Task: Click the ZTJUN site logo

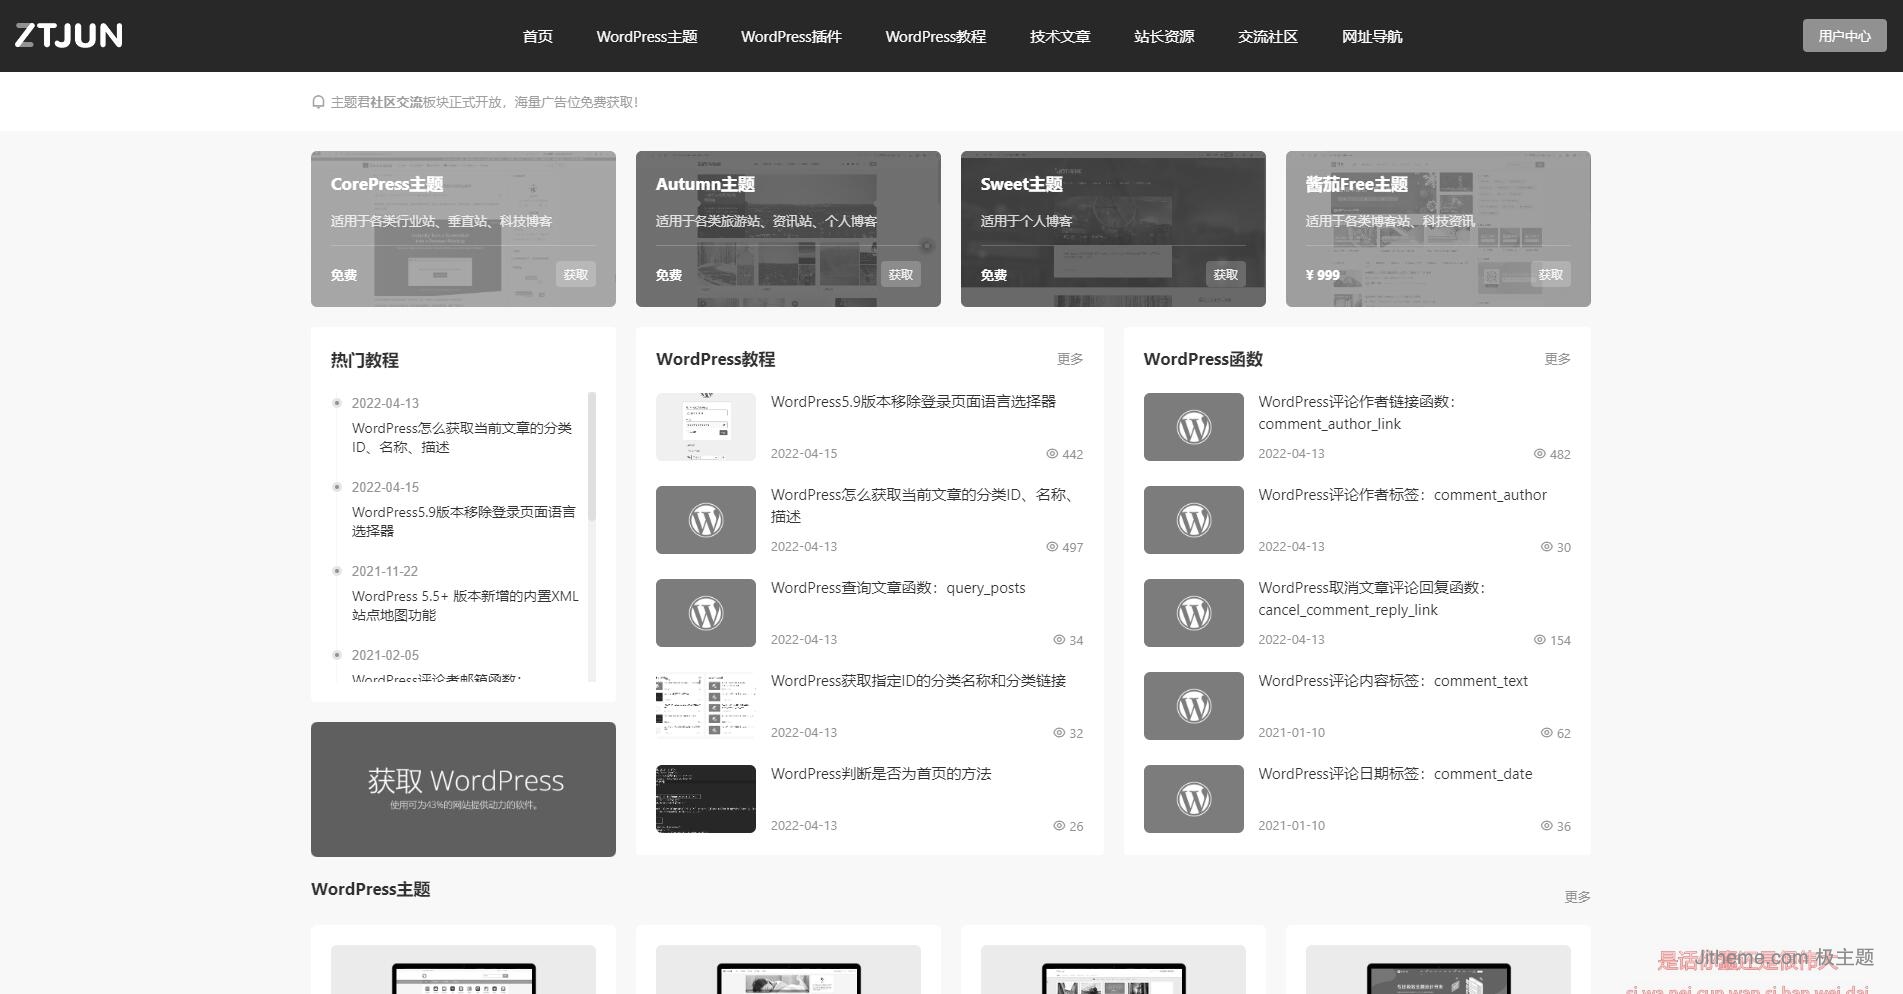Action: pyautogui.click(x=69, y=36)
